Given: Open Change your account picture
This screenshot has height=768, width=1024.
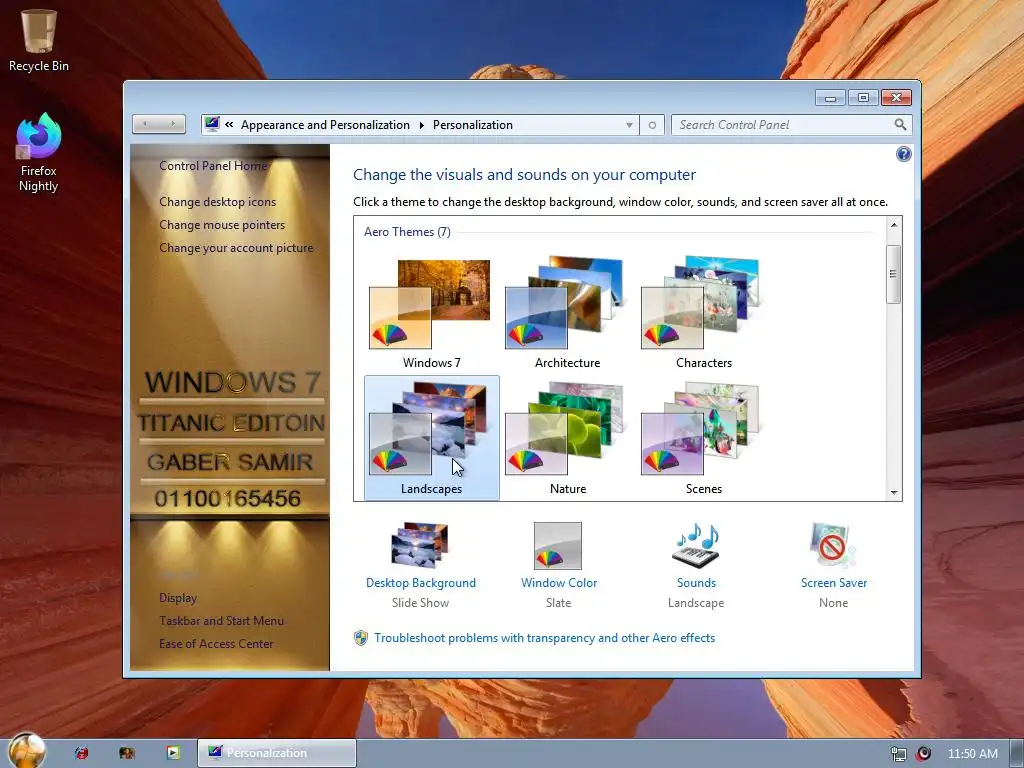Looking at the screenshot, I should tap(236, 248).
